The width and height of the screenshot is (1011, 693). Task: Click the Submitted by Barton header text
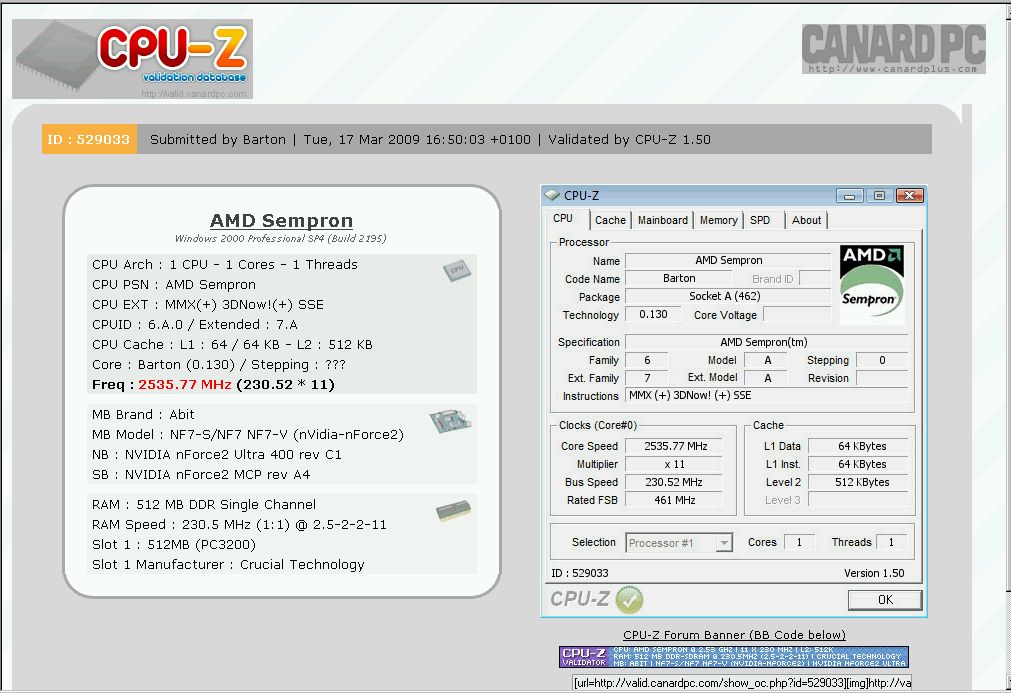coord(217,139)
